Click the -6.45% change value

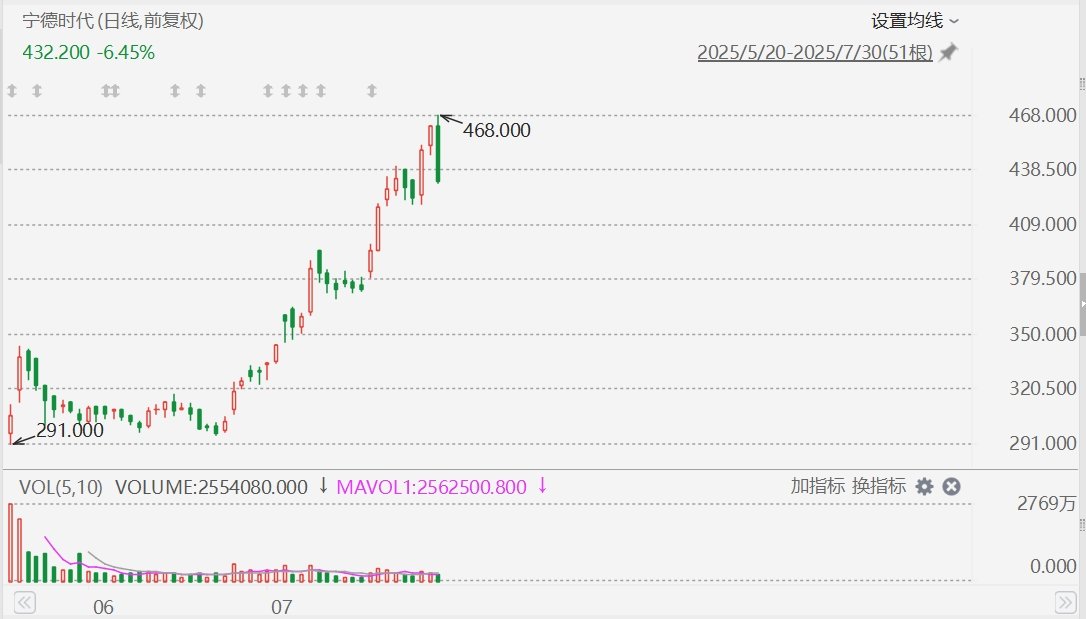(125, 53)
